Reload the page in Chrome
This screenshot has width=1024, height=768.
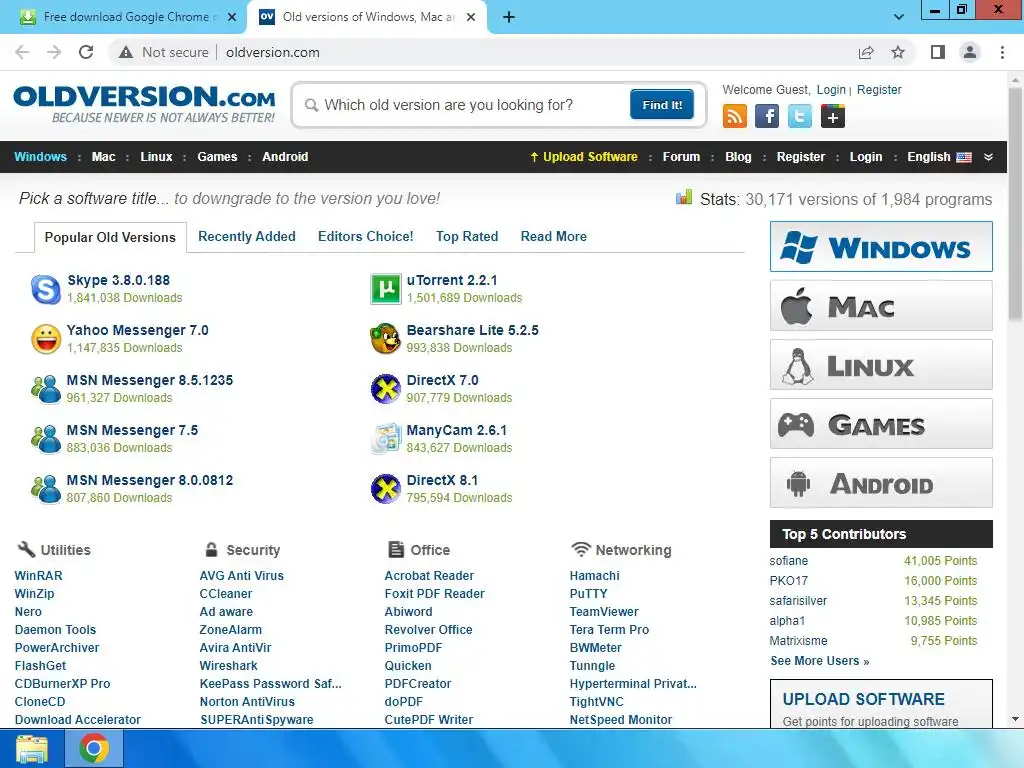pyautogui.click(x=86, y=52)
